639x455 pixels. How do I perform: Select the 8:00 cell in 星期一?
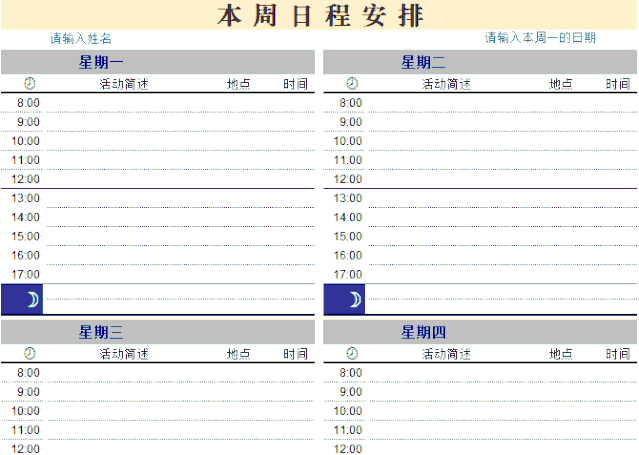pos(28,103)
